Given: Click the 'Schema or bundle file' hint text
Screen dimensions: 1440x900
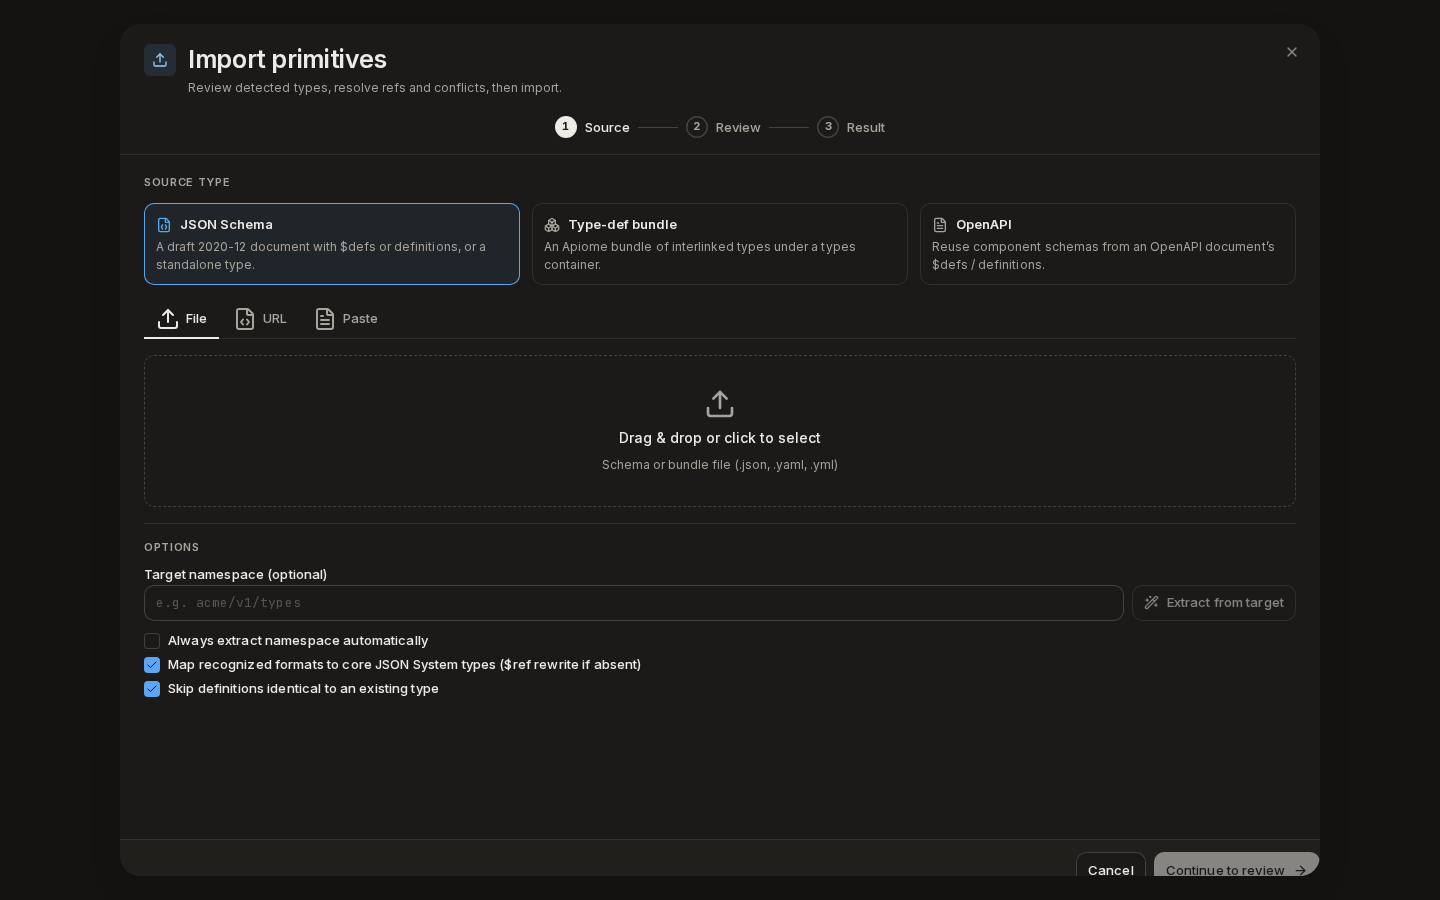Looking at the screenshot, I should tap(720, 465).
